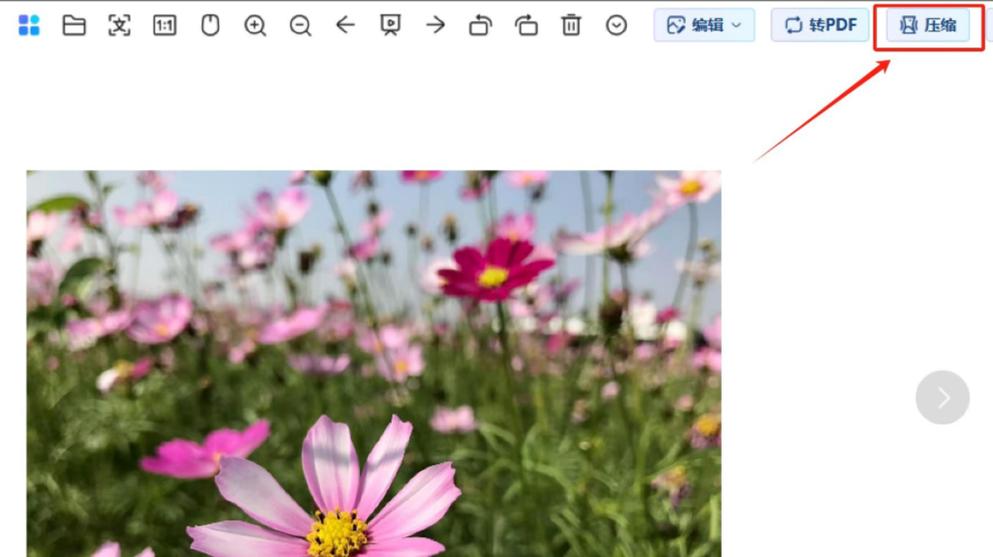Click the cosmos flower photo
Screen dimensions: 993x557
click(374, 364)
